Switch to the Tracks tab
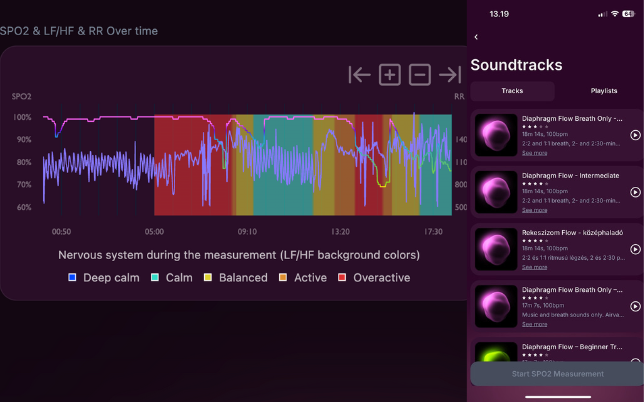This screenshot has height=402, width=644. (x=512, y=90)
